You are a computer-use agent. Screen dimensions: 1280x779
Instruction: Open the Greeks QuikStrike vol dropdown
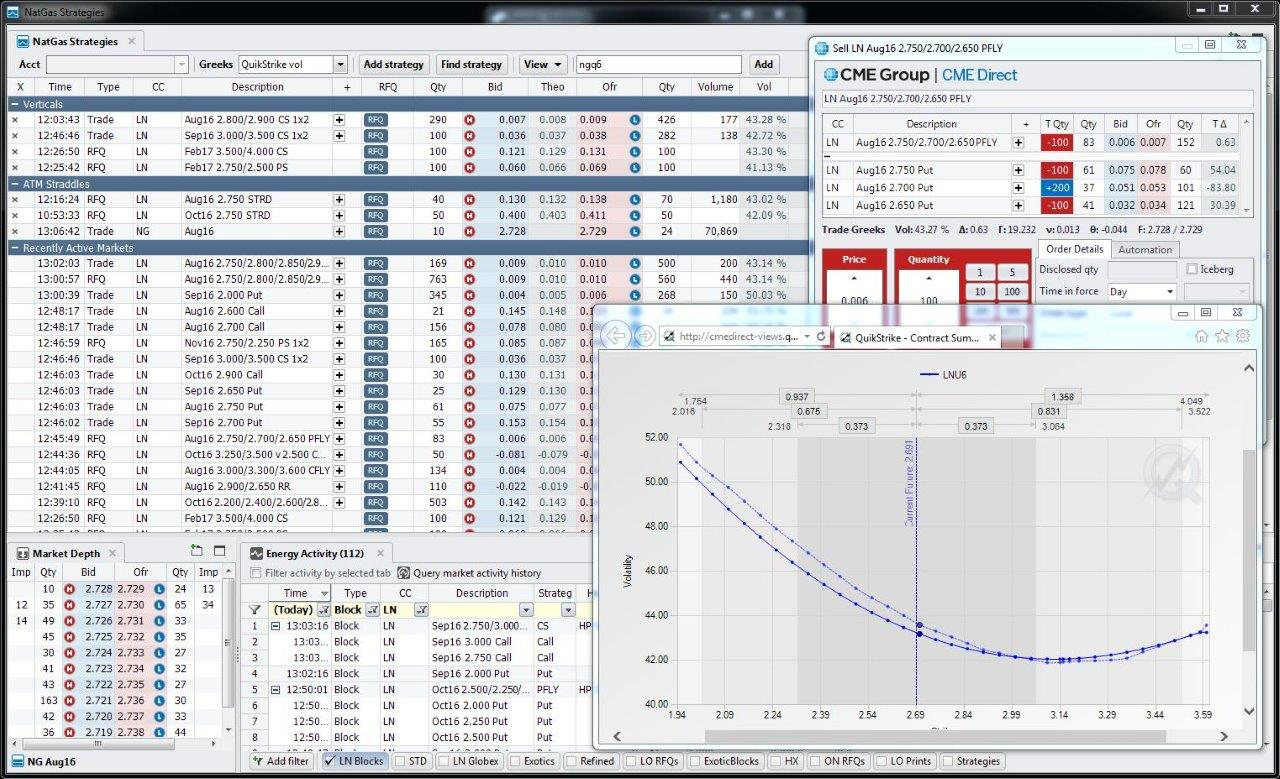click(340, 64)
